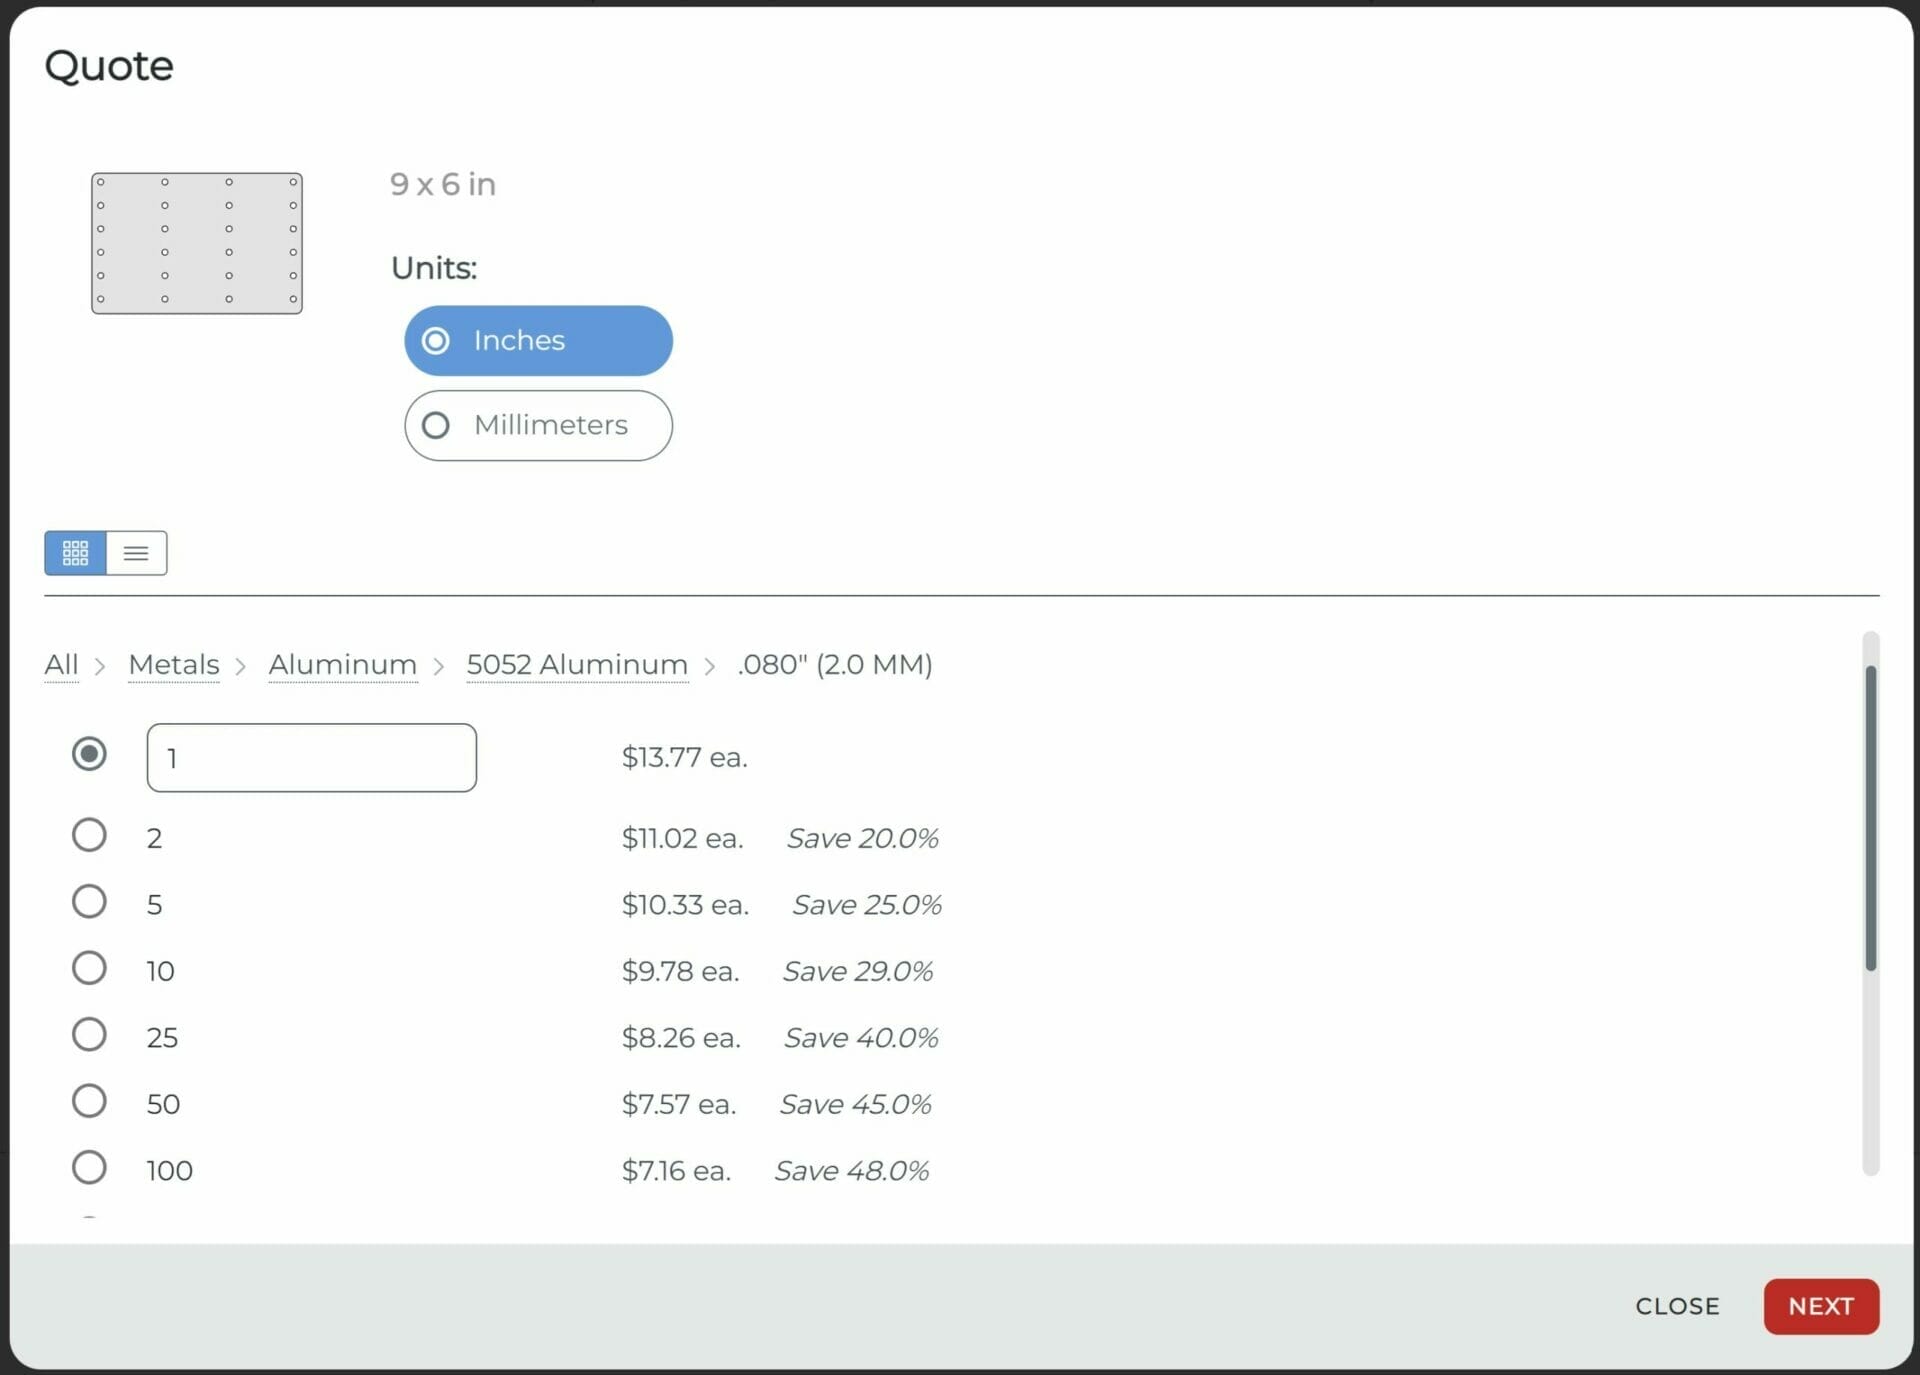Pick quantity 10 pricing option
The image size is (1920, 1375).
(89, 968)
